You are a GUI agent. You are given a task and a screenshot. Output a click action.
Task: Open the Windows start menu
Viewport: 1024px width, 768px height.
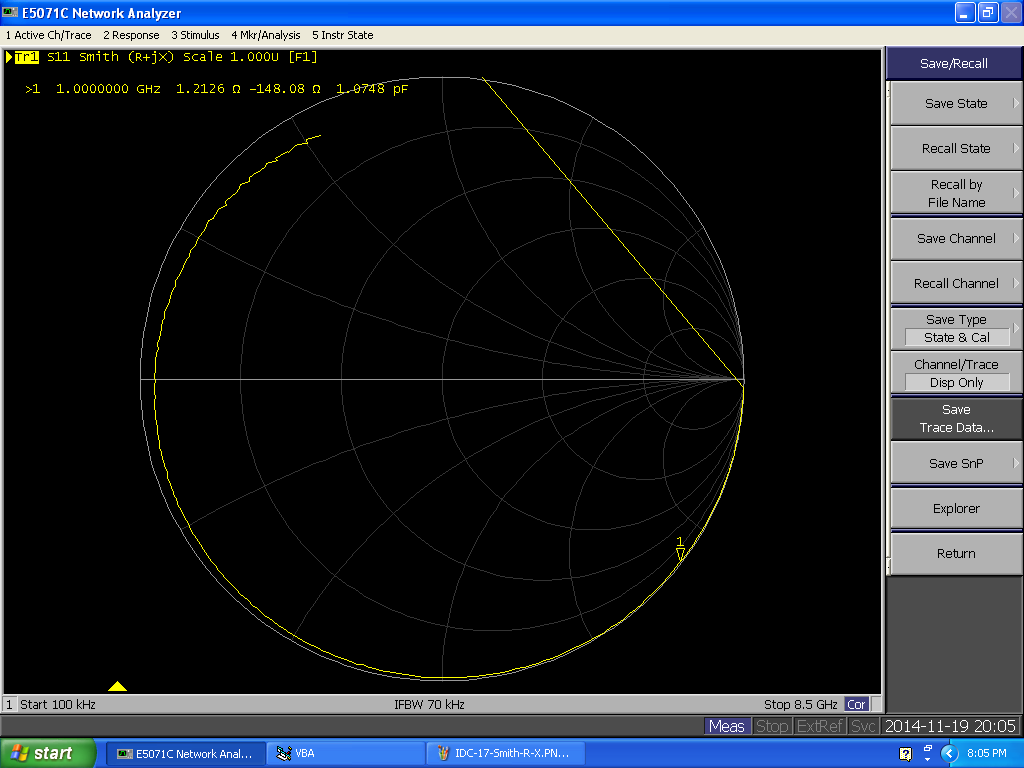[47, 753]
